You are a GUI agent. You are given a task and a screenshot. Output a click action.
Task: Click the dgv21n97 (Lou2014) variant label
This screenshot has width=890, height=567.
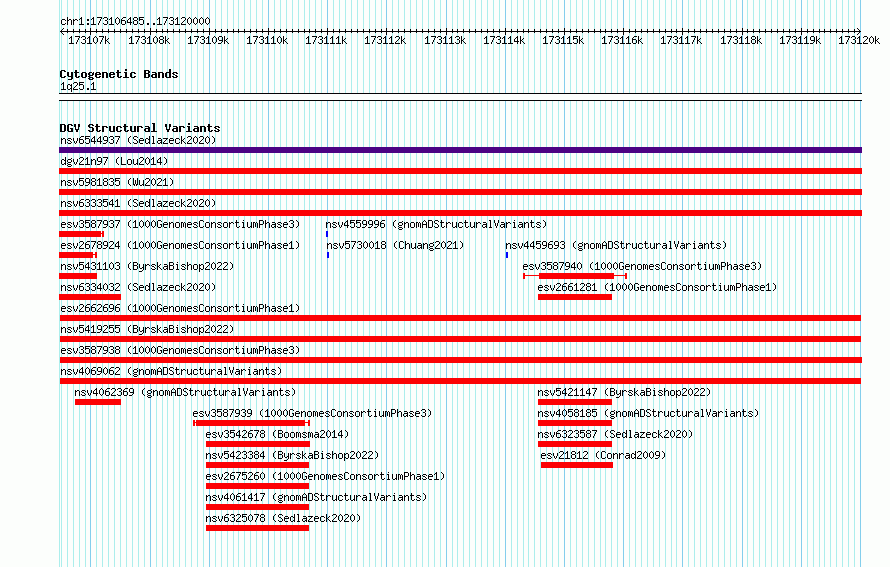[x=114, y=161]
